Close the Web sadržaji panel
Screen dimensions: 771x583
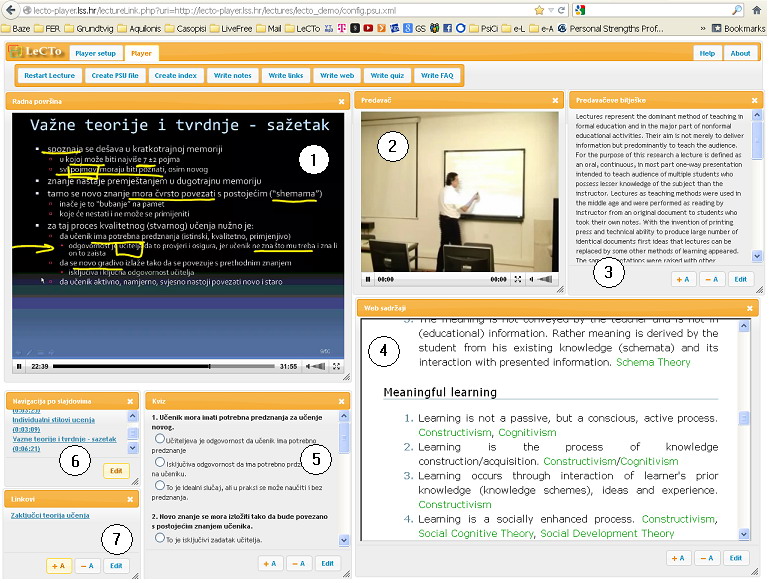pos(750,308)
